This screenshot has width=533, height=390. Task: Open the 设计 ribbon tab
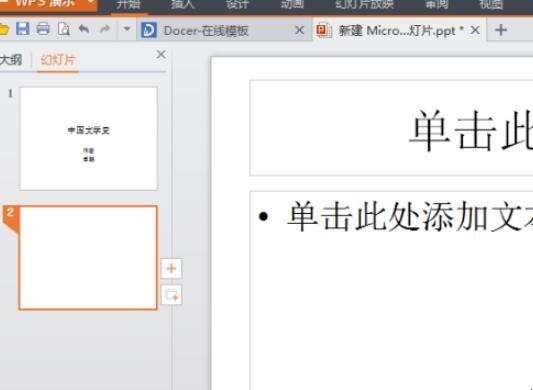pos(238,4)
